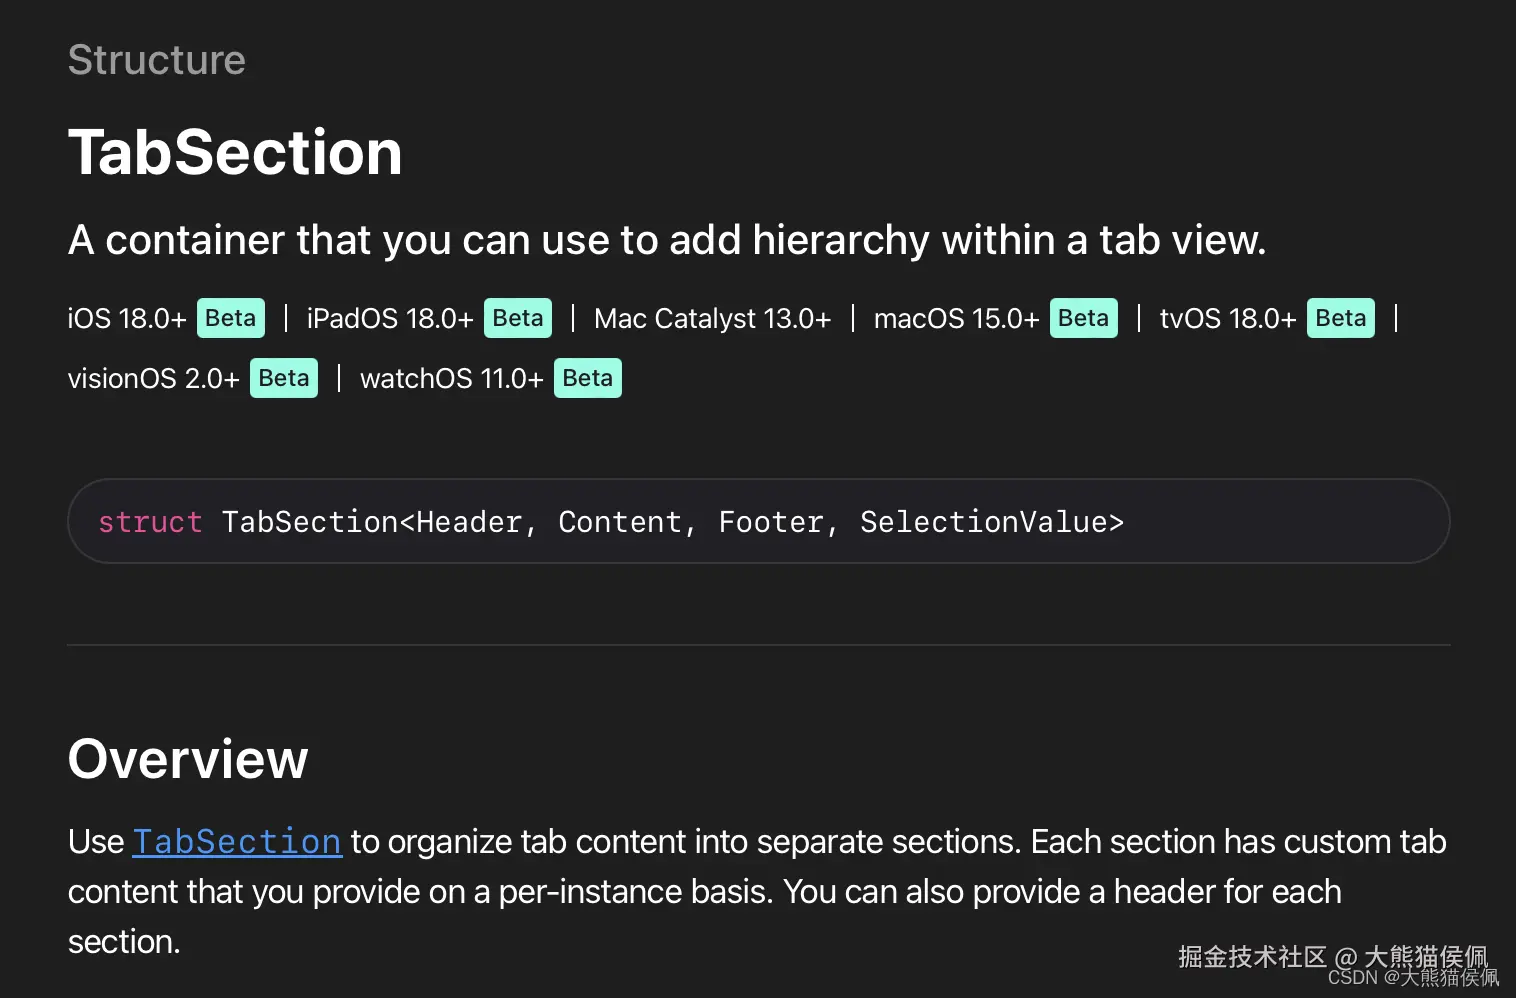Click the large TabSection page title

tap(235, 153)
